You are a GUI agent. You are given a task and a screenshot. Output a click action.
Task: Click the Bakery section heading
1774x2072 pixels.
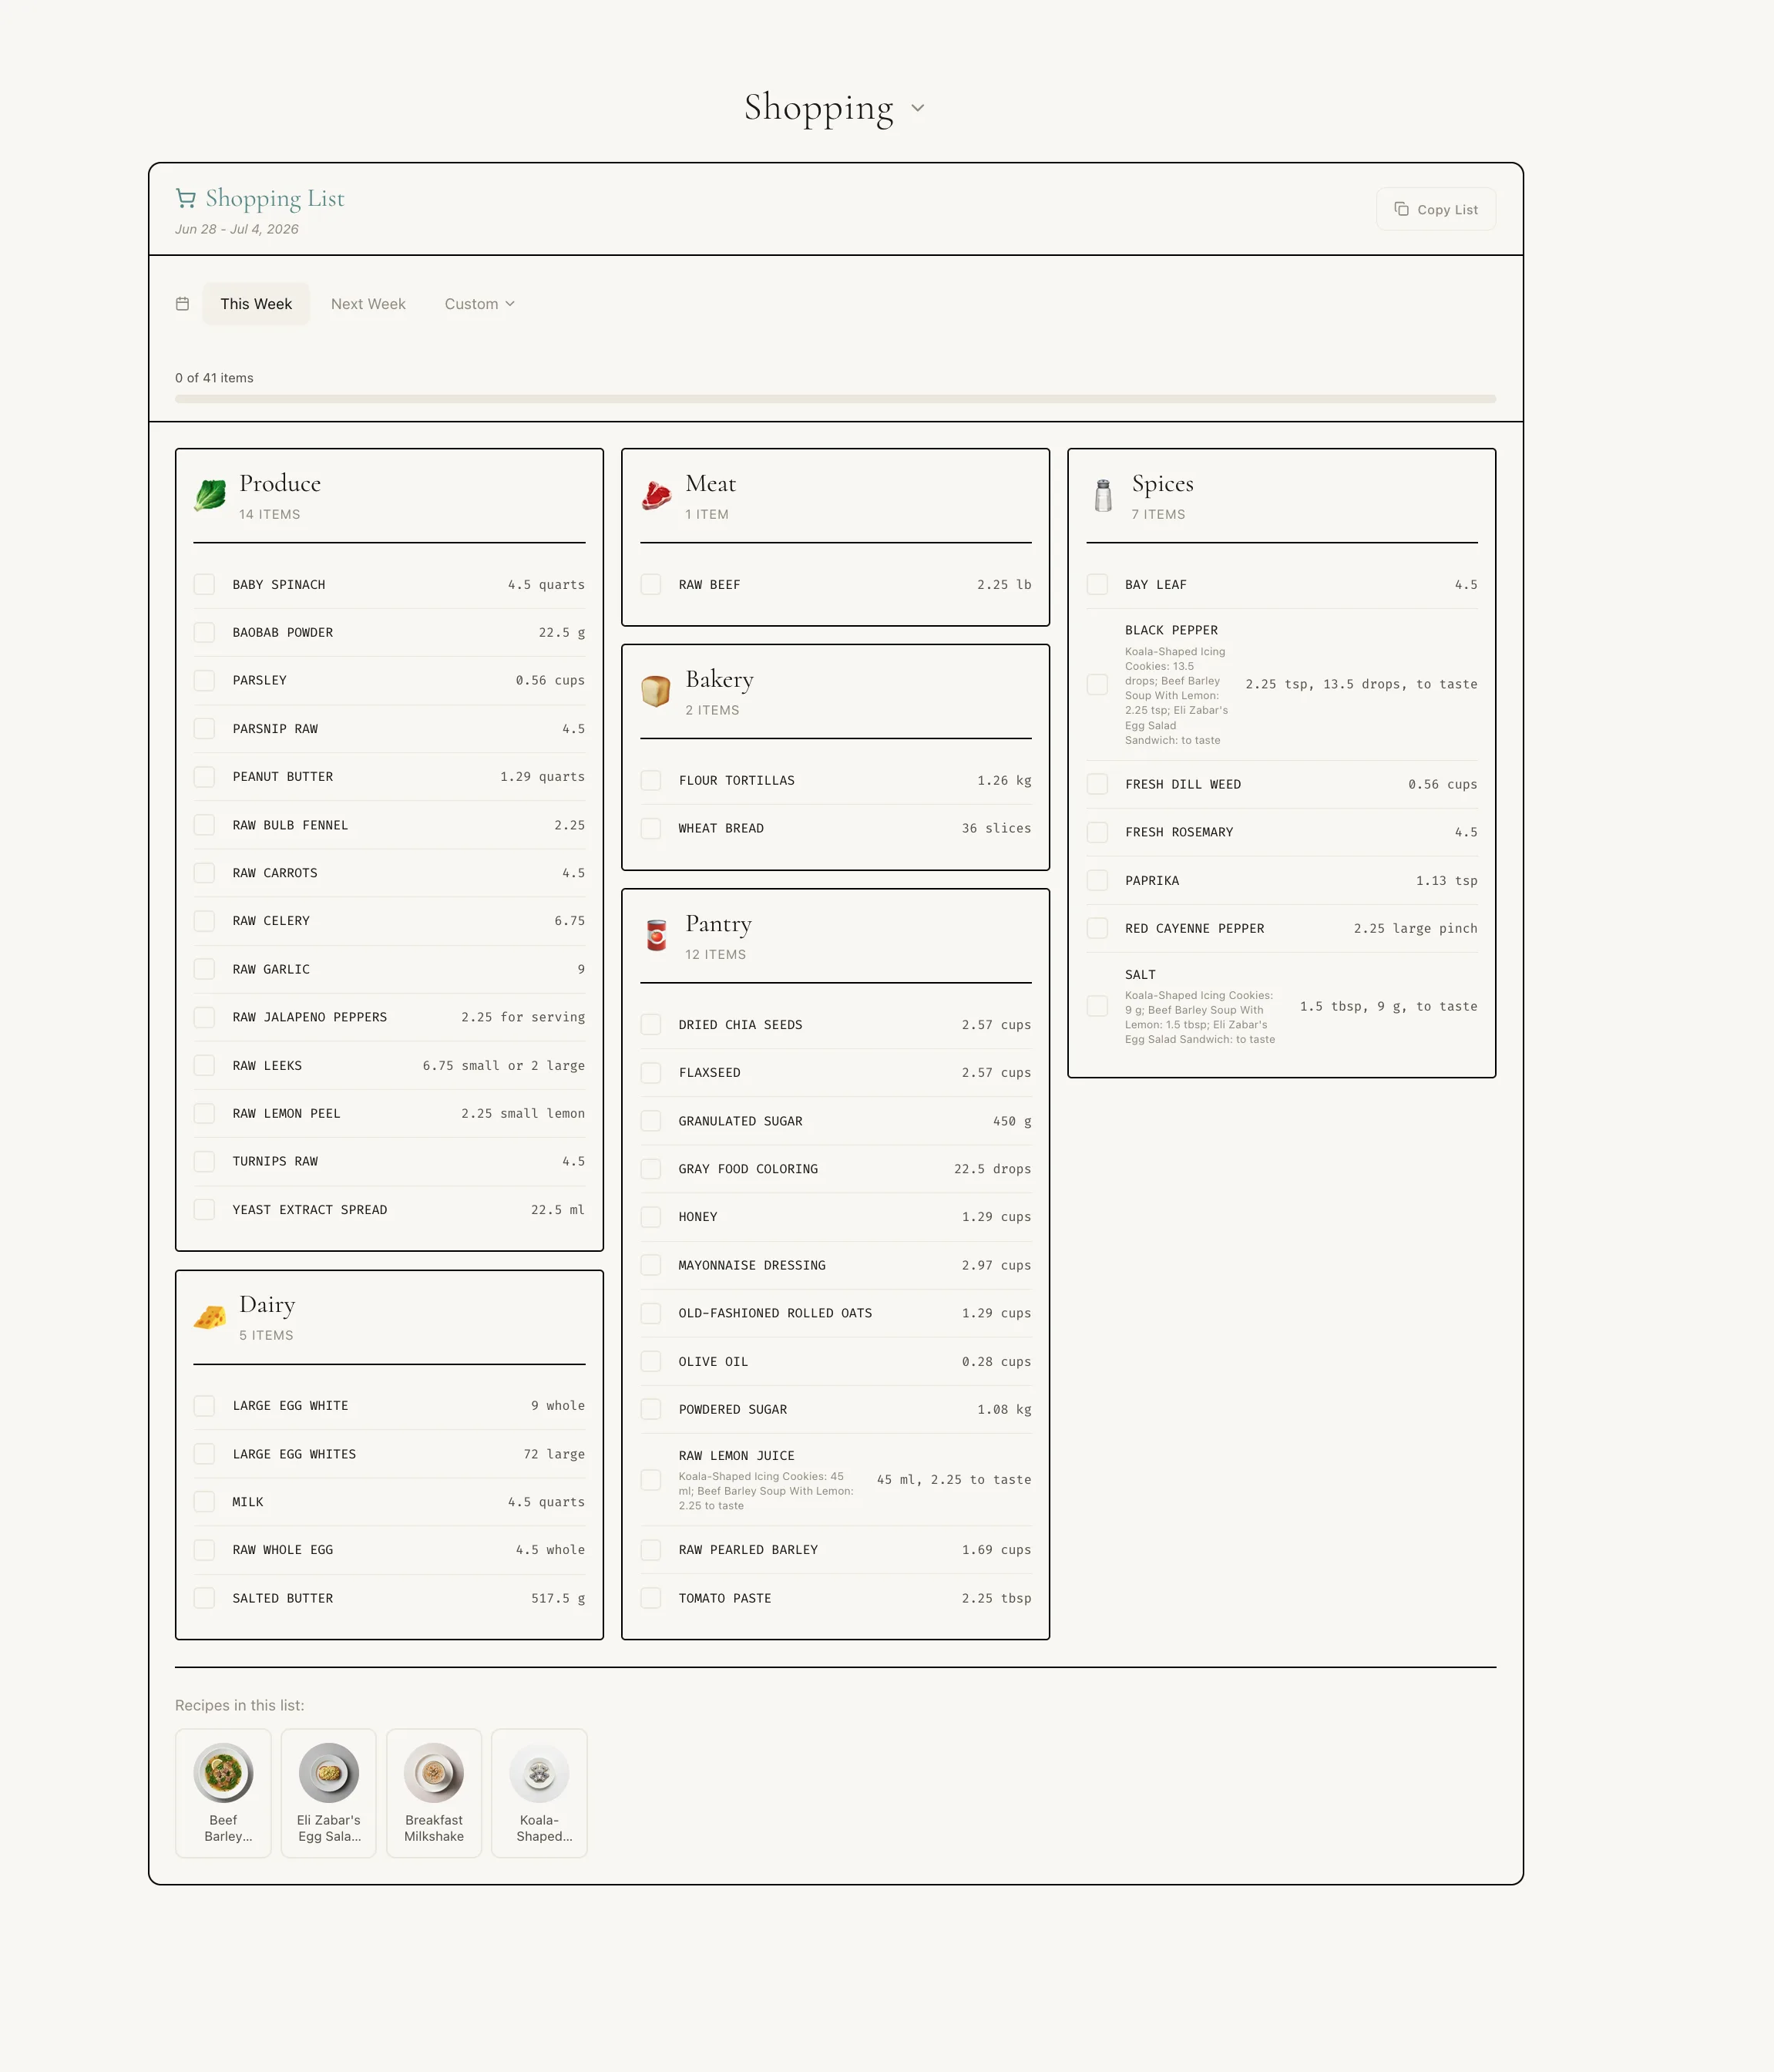pos(719,680)
